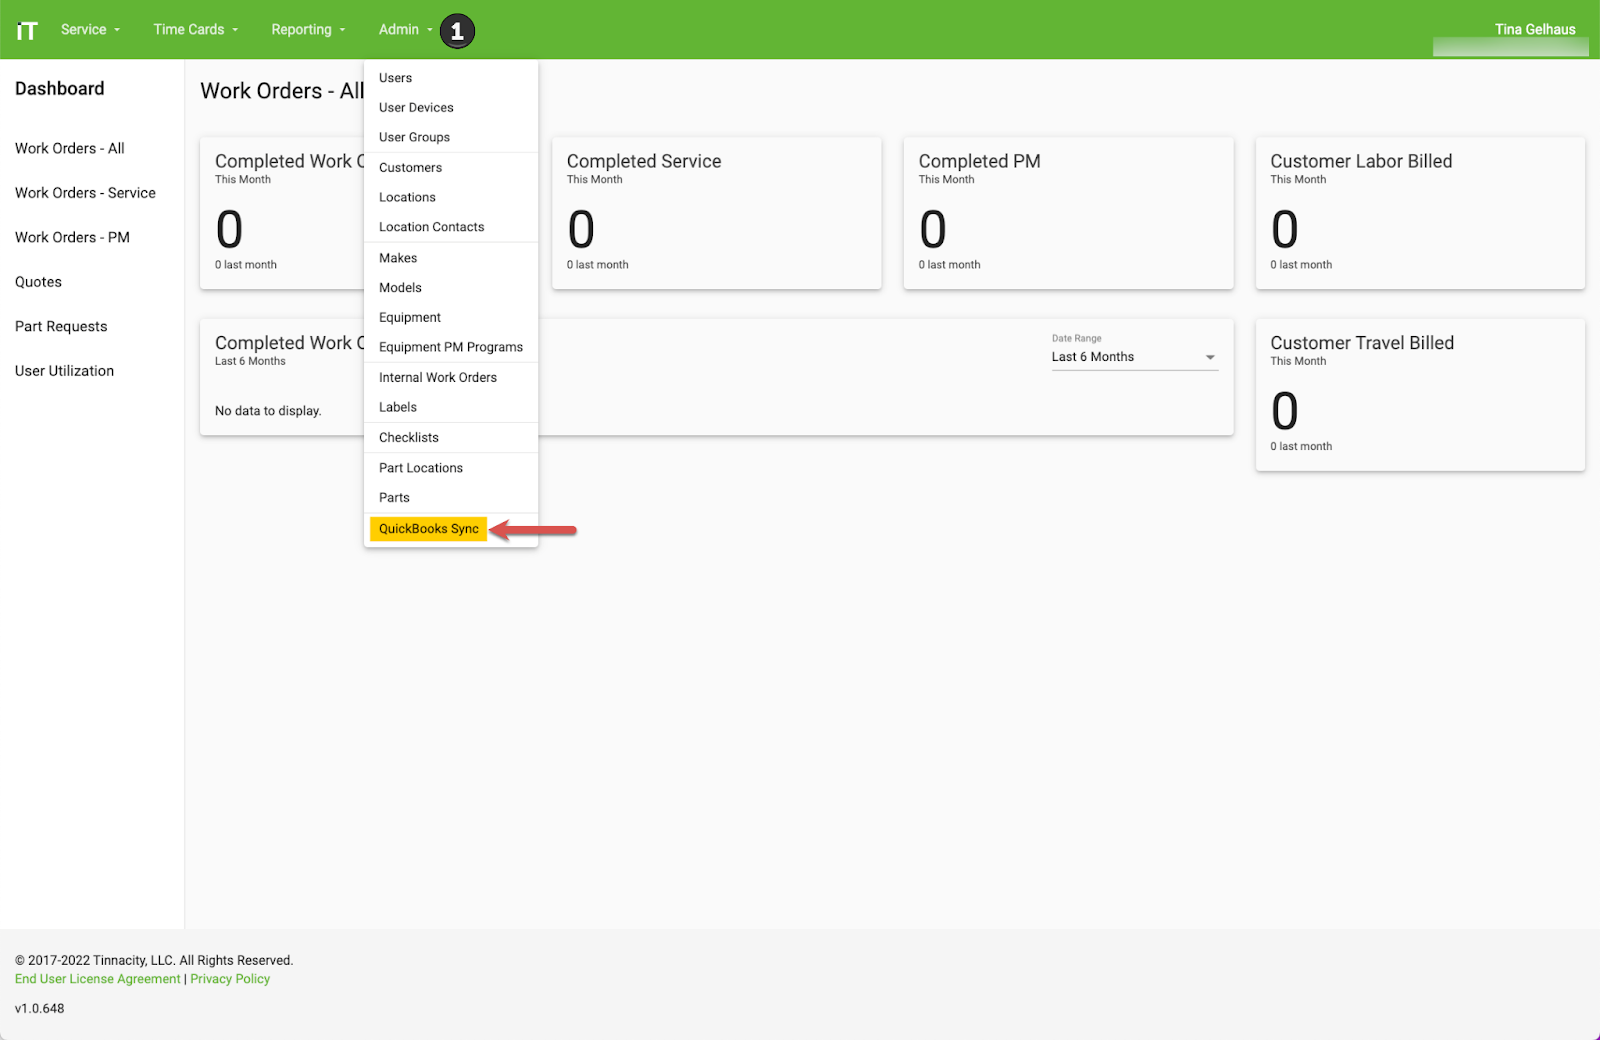1600x1040 pixels.
Task: Select Part Locations menu entry
Action: coord(451,468)
